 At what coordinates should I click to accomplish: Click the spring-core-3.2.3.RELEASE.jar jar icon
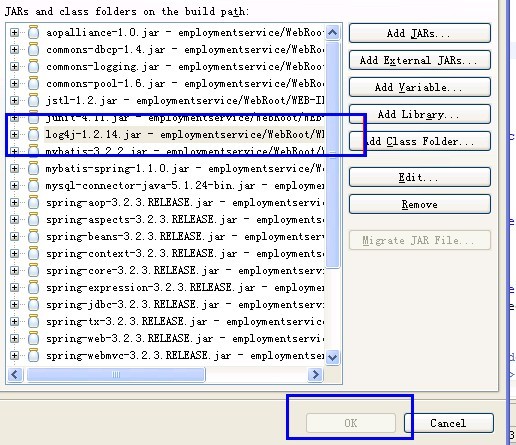33,270
